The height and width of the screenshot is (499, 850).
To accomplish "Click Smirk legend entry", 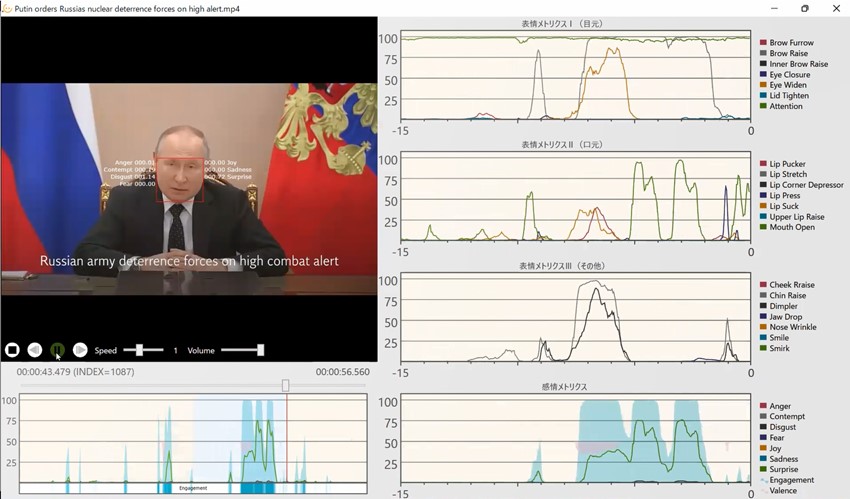I will (x=775, y=348).
